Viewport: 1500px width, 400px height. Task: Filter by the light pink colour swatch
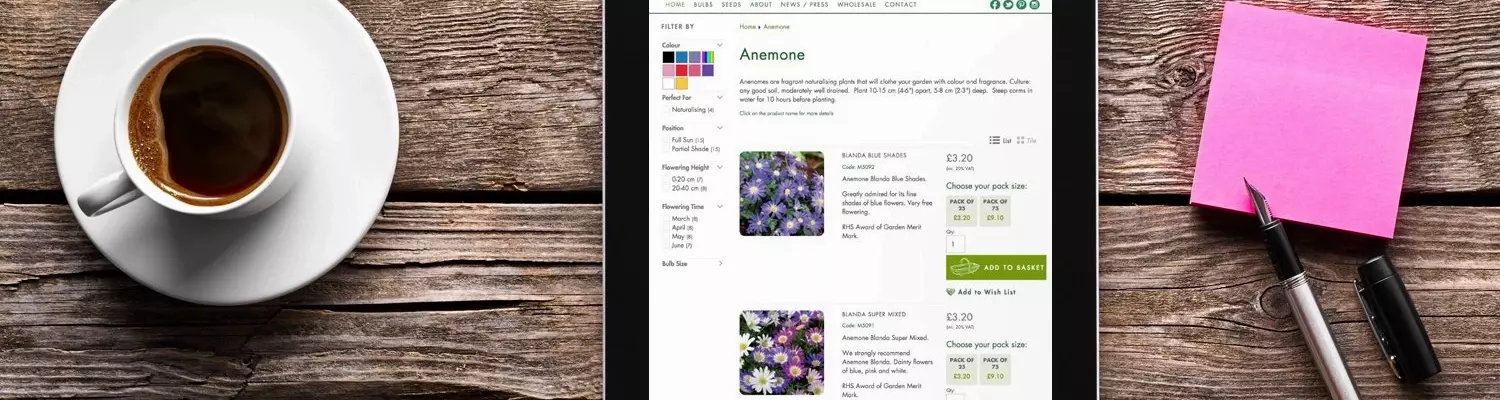(668, 70)
